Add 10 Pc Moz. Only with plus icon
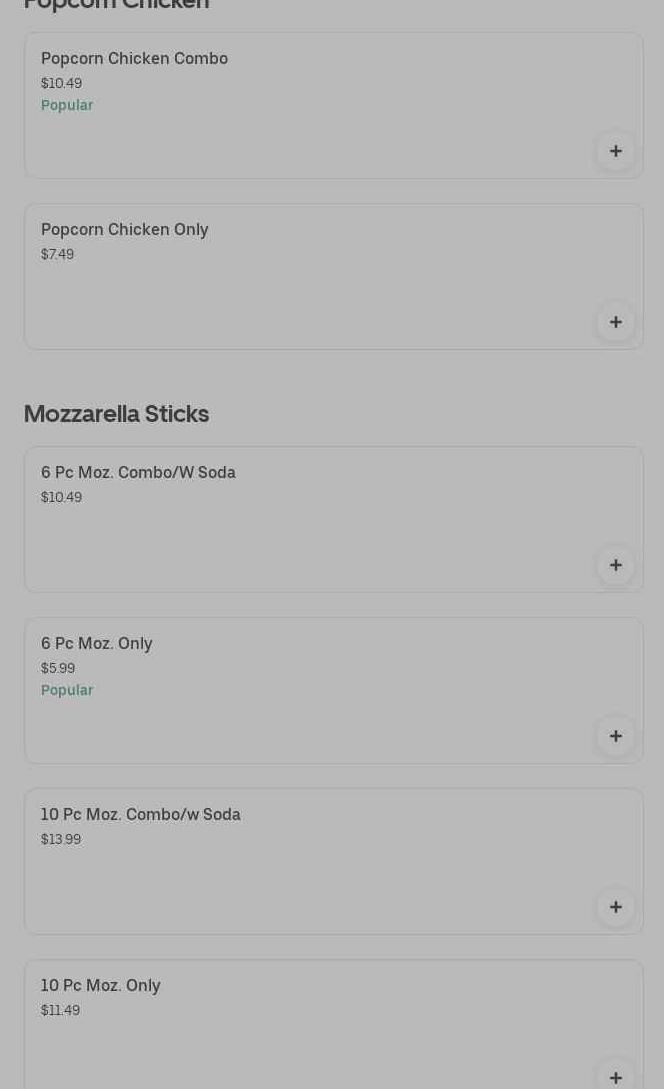The width and height of the screenshot is (664, 1089). [616, 1076]
